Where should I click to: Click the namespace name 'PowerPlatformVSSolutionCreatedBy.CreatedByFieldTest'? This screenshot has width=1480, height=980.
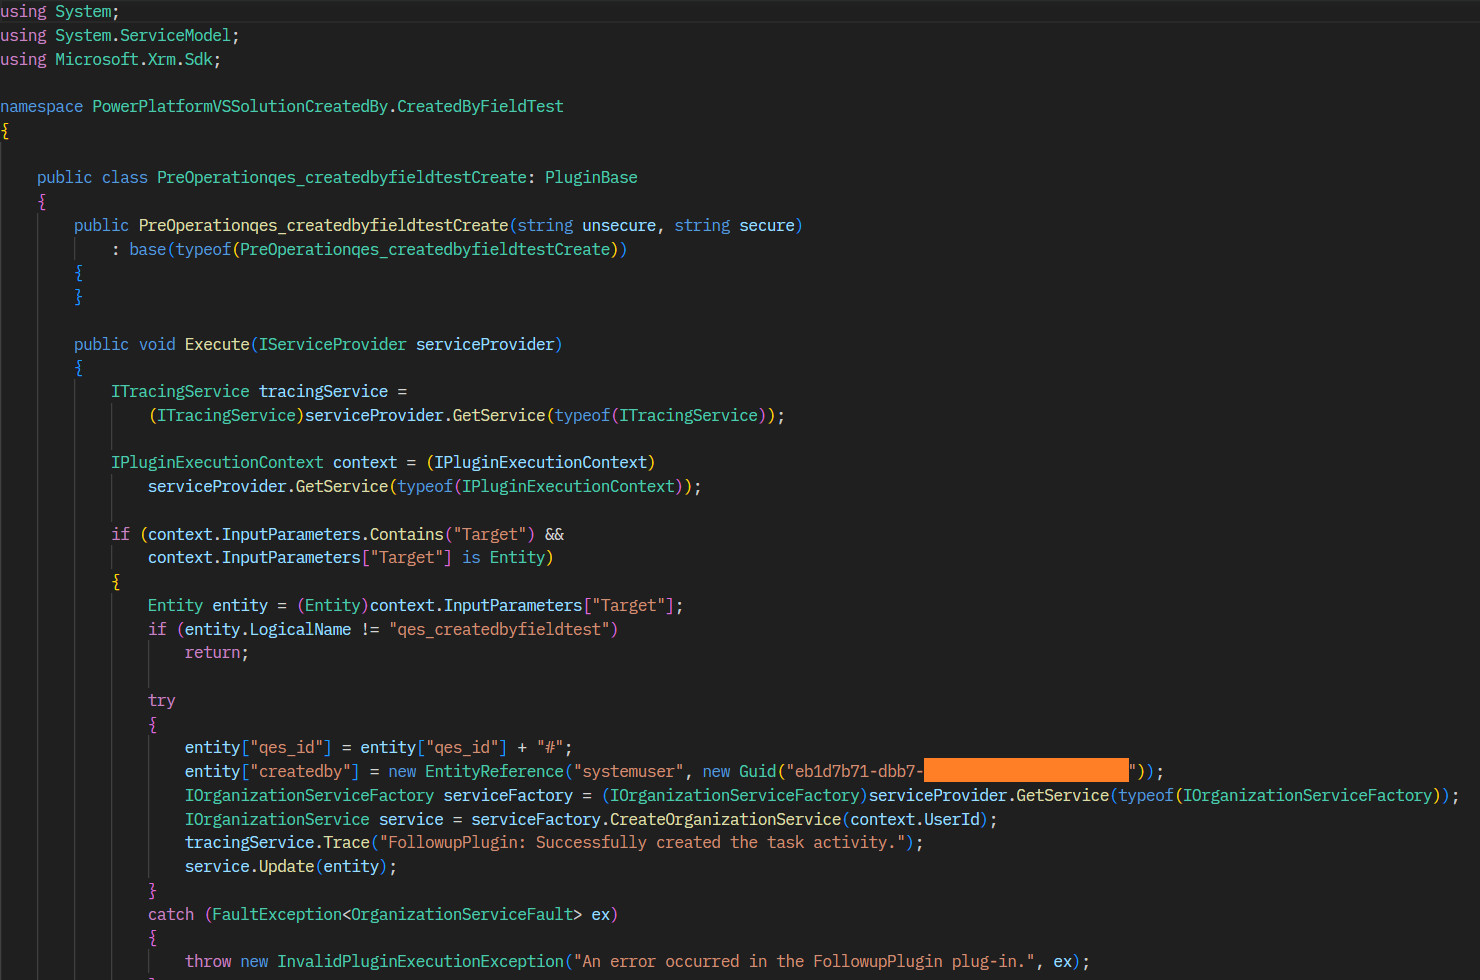(x=328, y=107)
